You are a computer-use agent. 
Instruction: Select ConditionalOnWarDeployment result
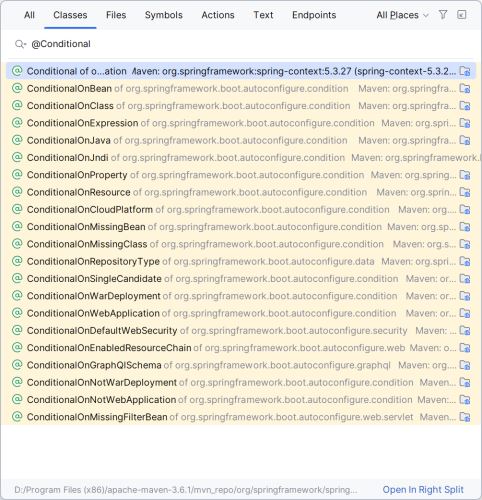(241, 296)
